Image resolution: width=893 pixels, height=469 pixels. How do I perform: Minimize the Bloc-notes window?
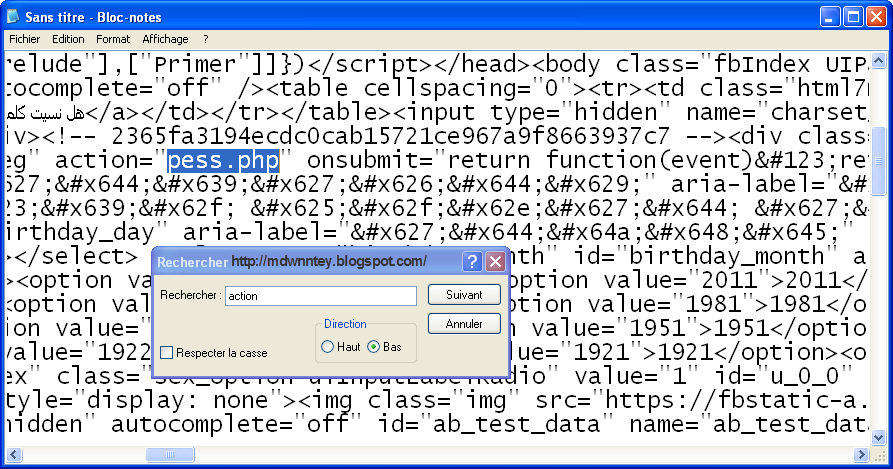(x=830, y=17)
